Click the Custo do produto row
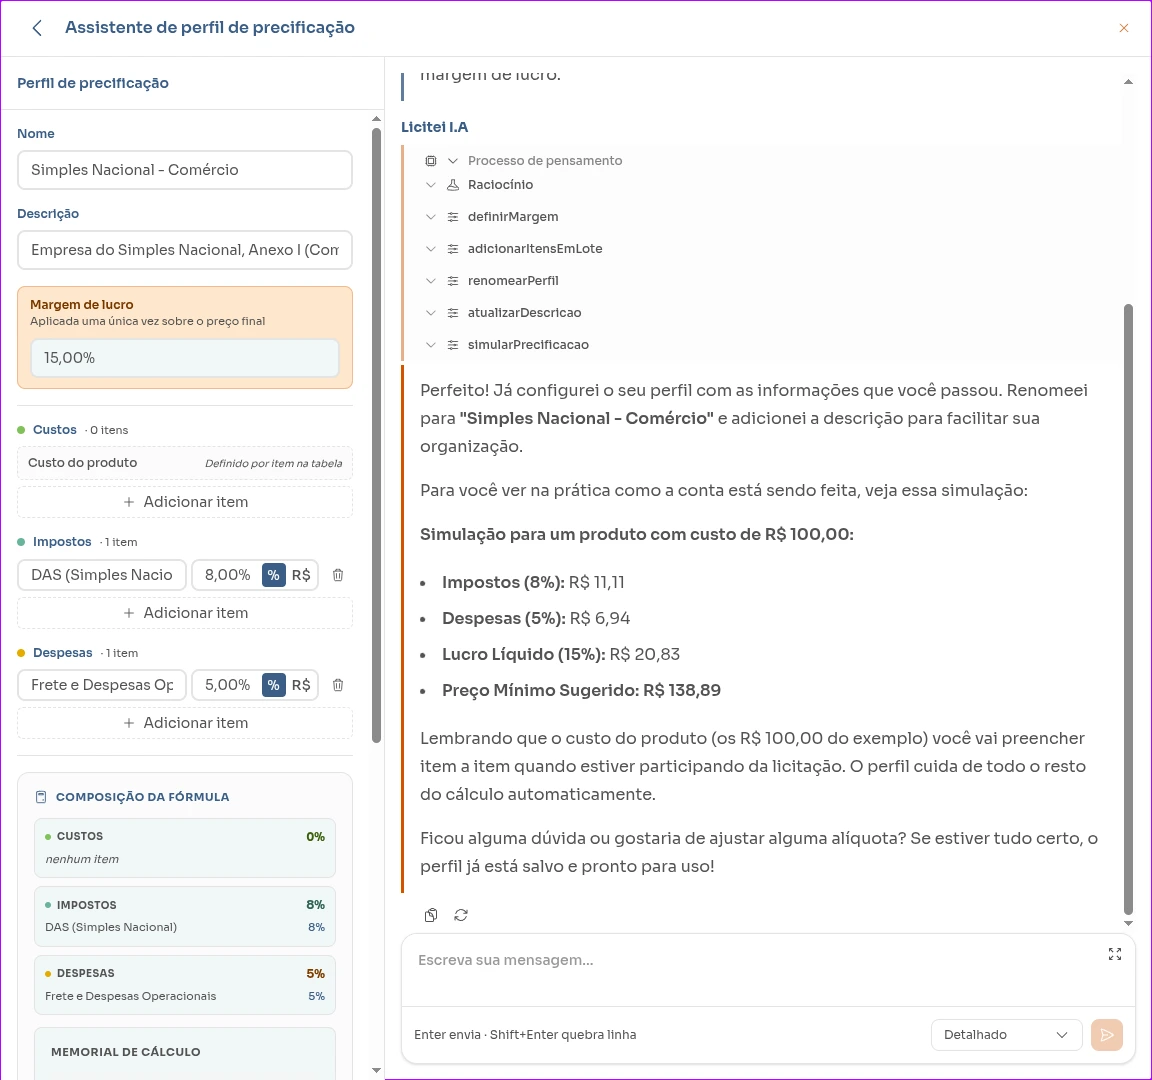This screenshot has height=1080, width=1152. (185, 463)
